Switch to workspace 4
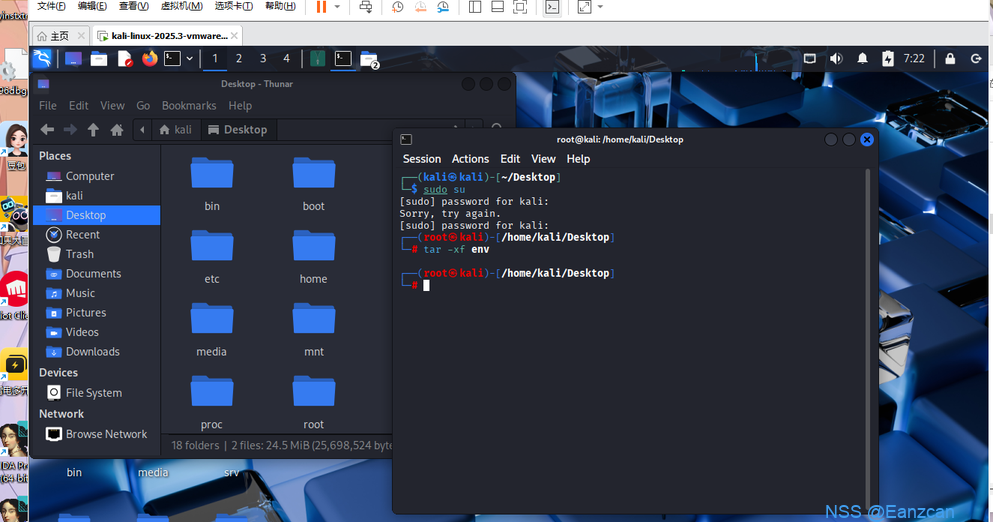993x522 pixels. (286, 59)
